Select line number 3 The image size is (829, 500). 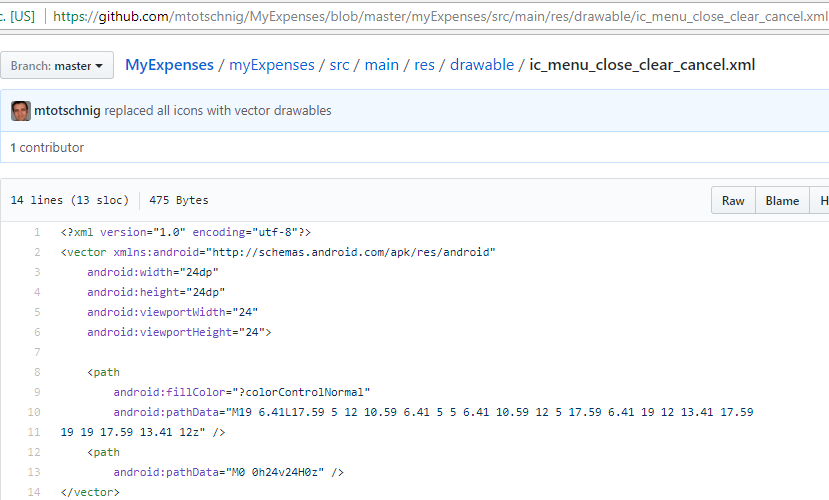(37, 272)
